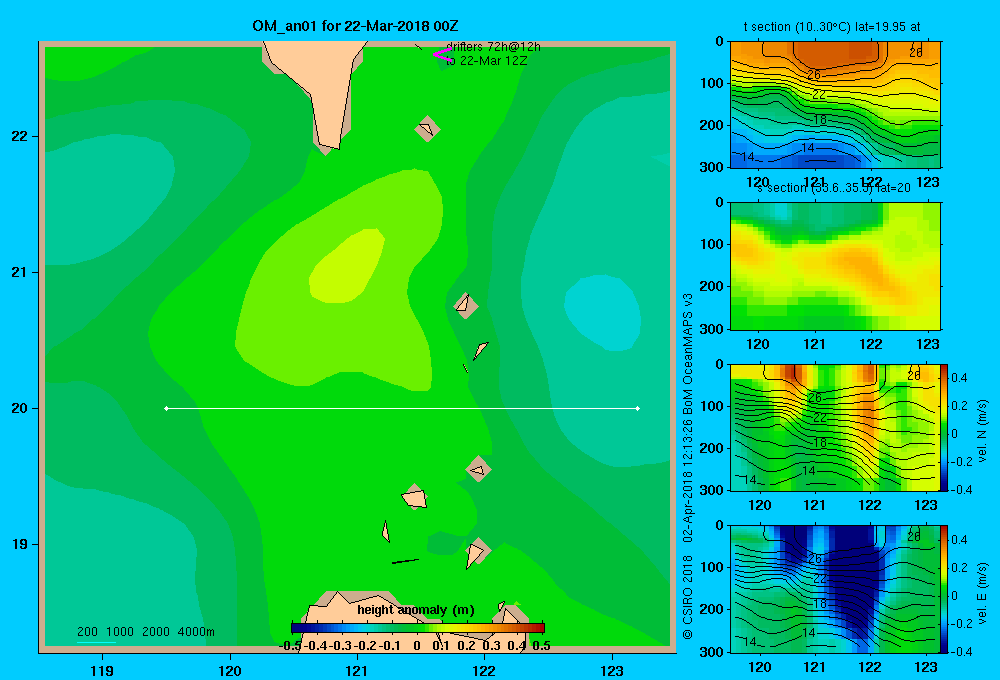The image size is (1000, 680).
Task: Click the s section title text
Action: click(834, 188)
